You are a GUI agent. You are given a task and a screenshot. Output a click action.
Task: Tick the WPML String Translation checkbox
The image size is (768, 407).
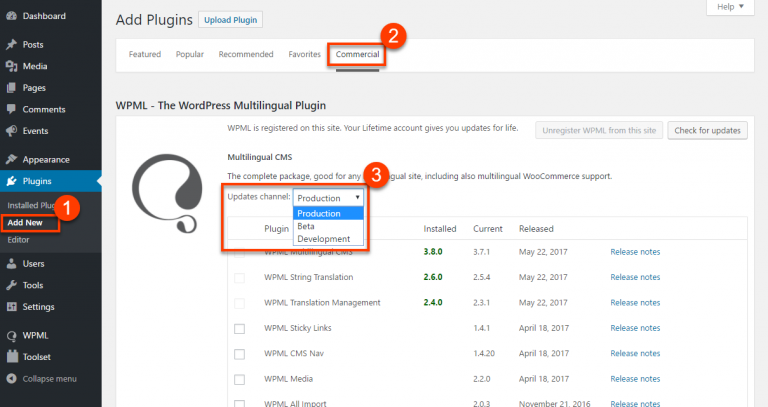click(240, 278)
